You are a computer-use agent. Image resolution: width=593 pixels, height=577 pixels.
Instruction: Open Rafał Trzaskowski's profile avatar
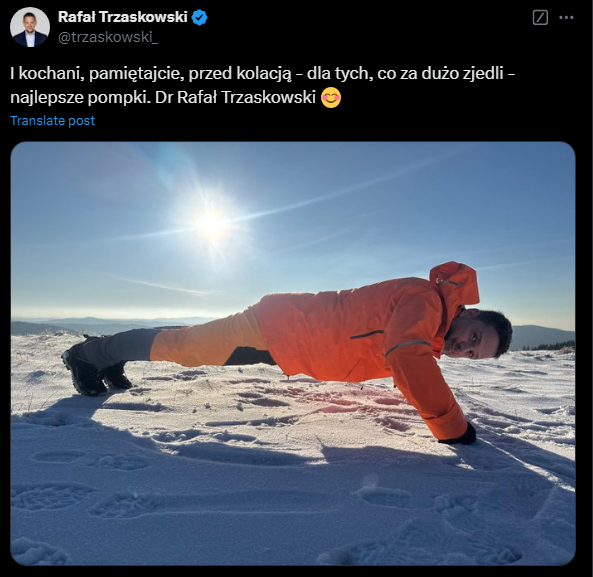pos(29,27)
